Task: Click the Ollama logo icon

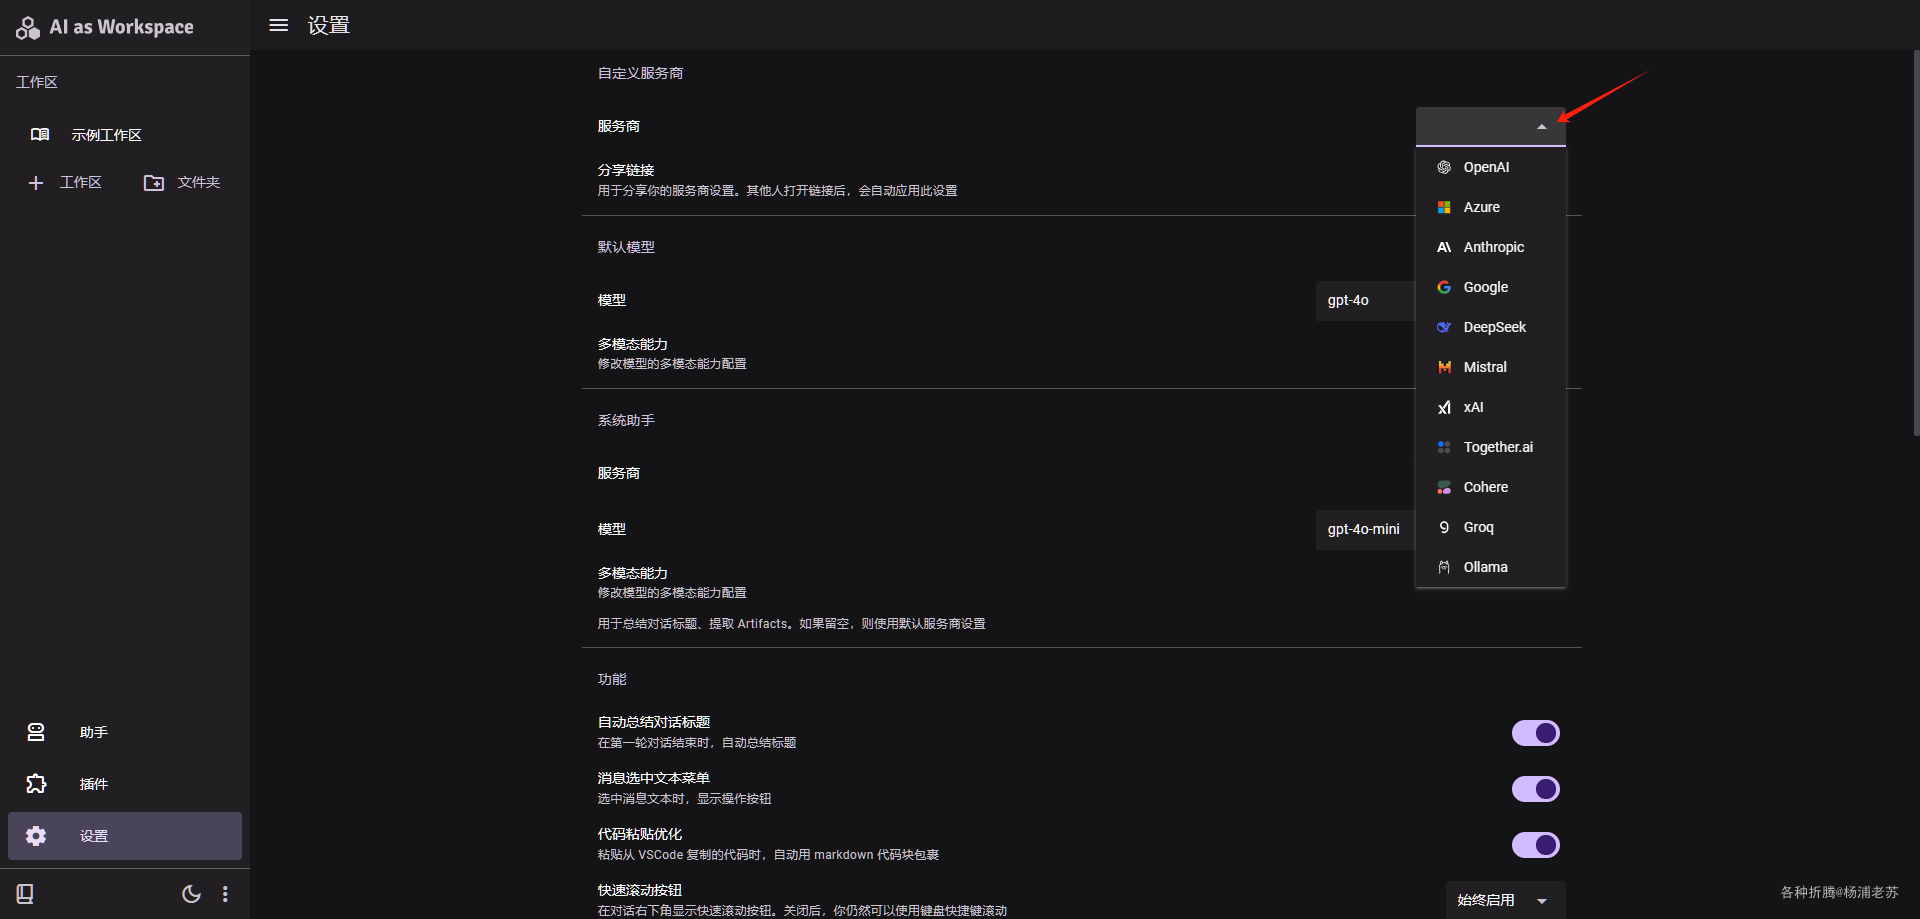Action: pos(1444,567)
